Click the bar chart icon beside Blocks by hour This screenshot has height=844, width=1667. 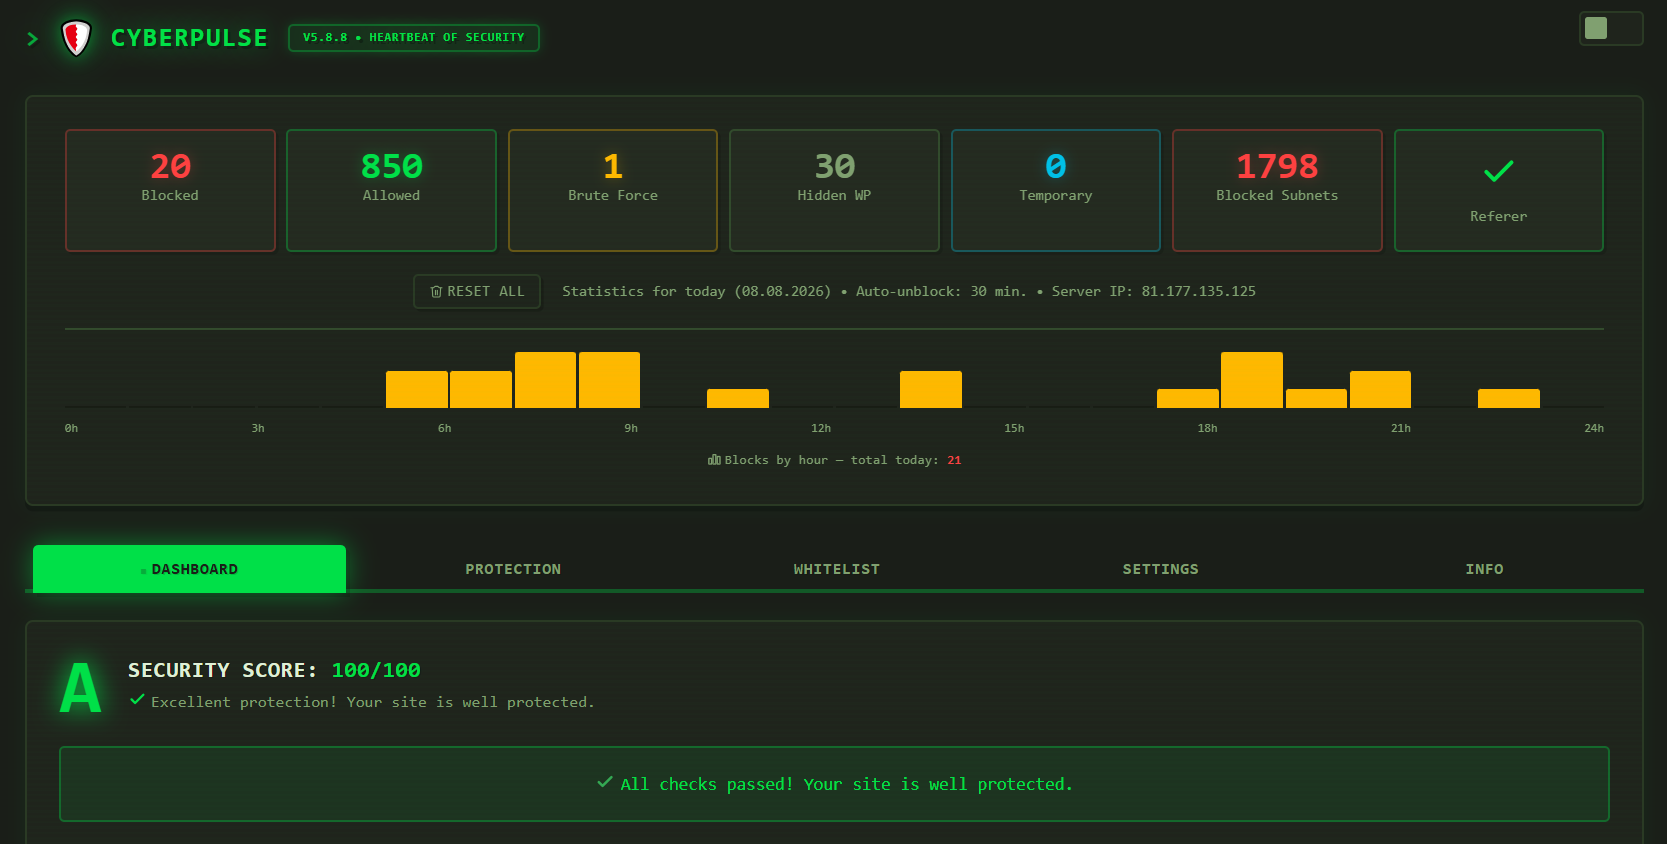pyautogui.click(x=714, y=460)
